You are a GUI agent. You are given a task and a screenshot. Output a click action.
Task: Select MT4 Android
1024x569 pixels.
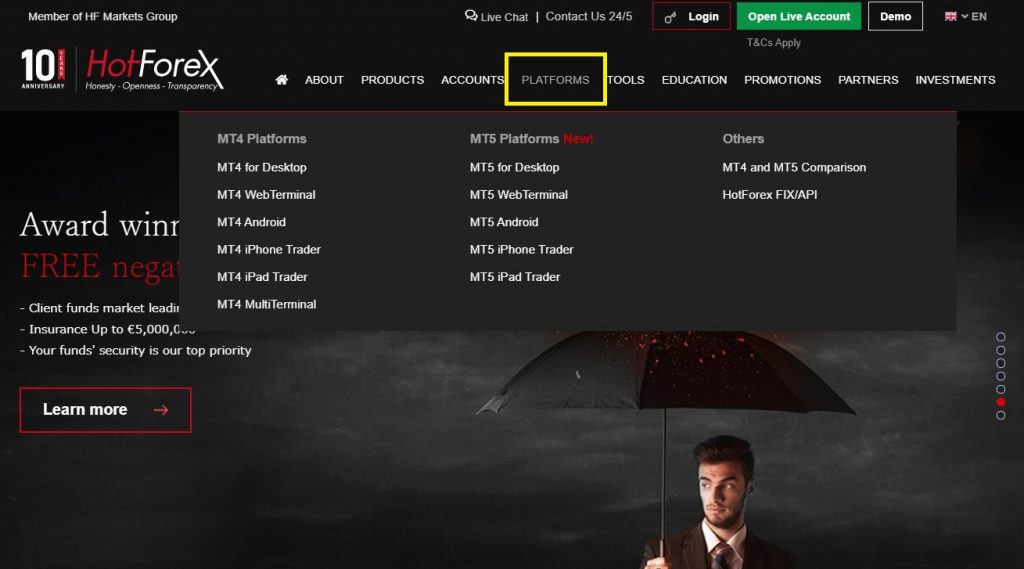click(251, 222)
